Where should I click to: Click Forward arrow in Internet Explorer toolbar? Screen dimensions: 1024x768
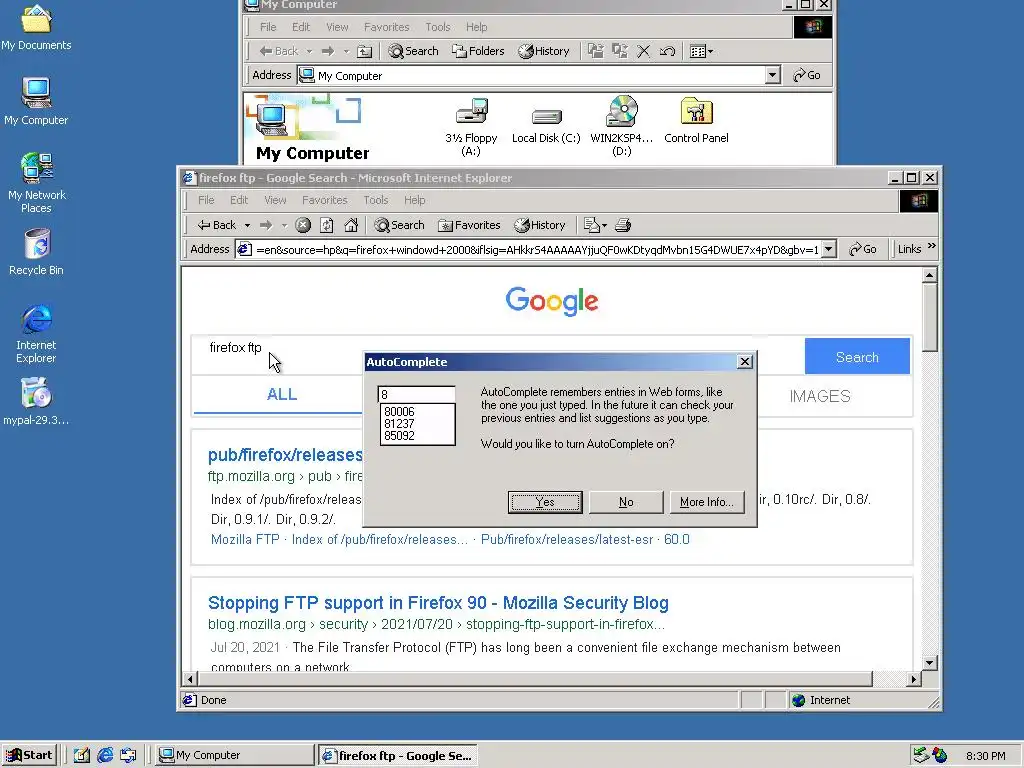pos(266,225)
